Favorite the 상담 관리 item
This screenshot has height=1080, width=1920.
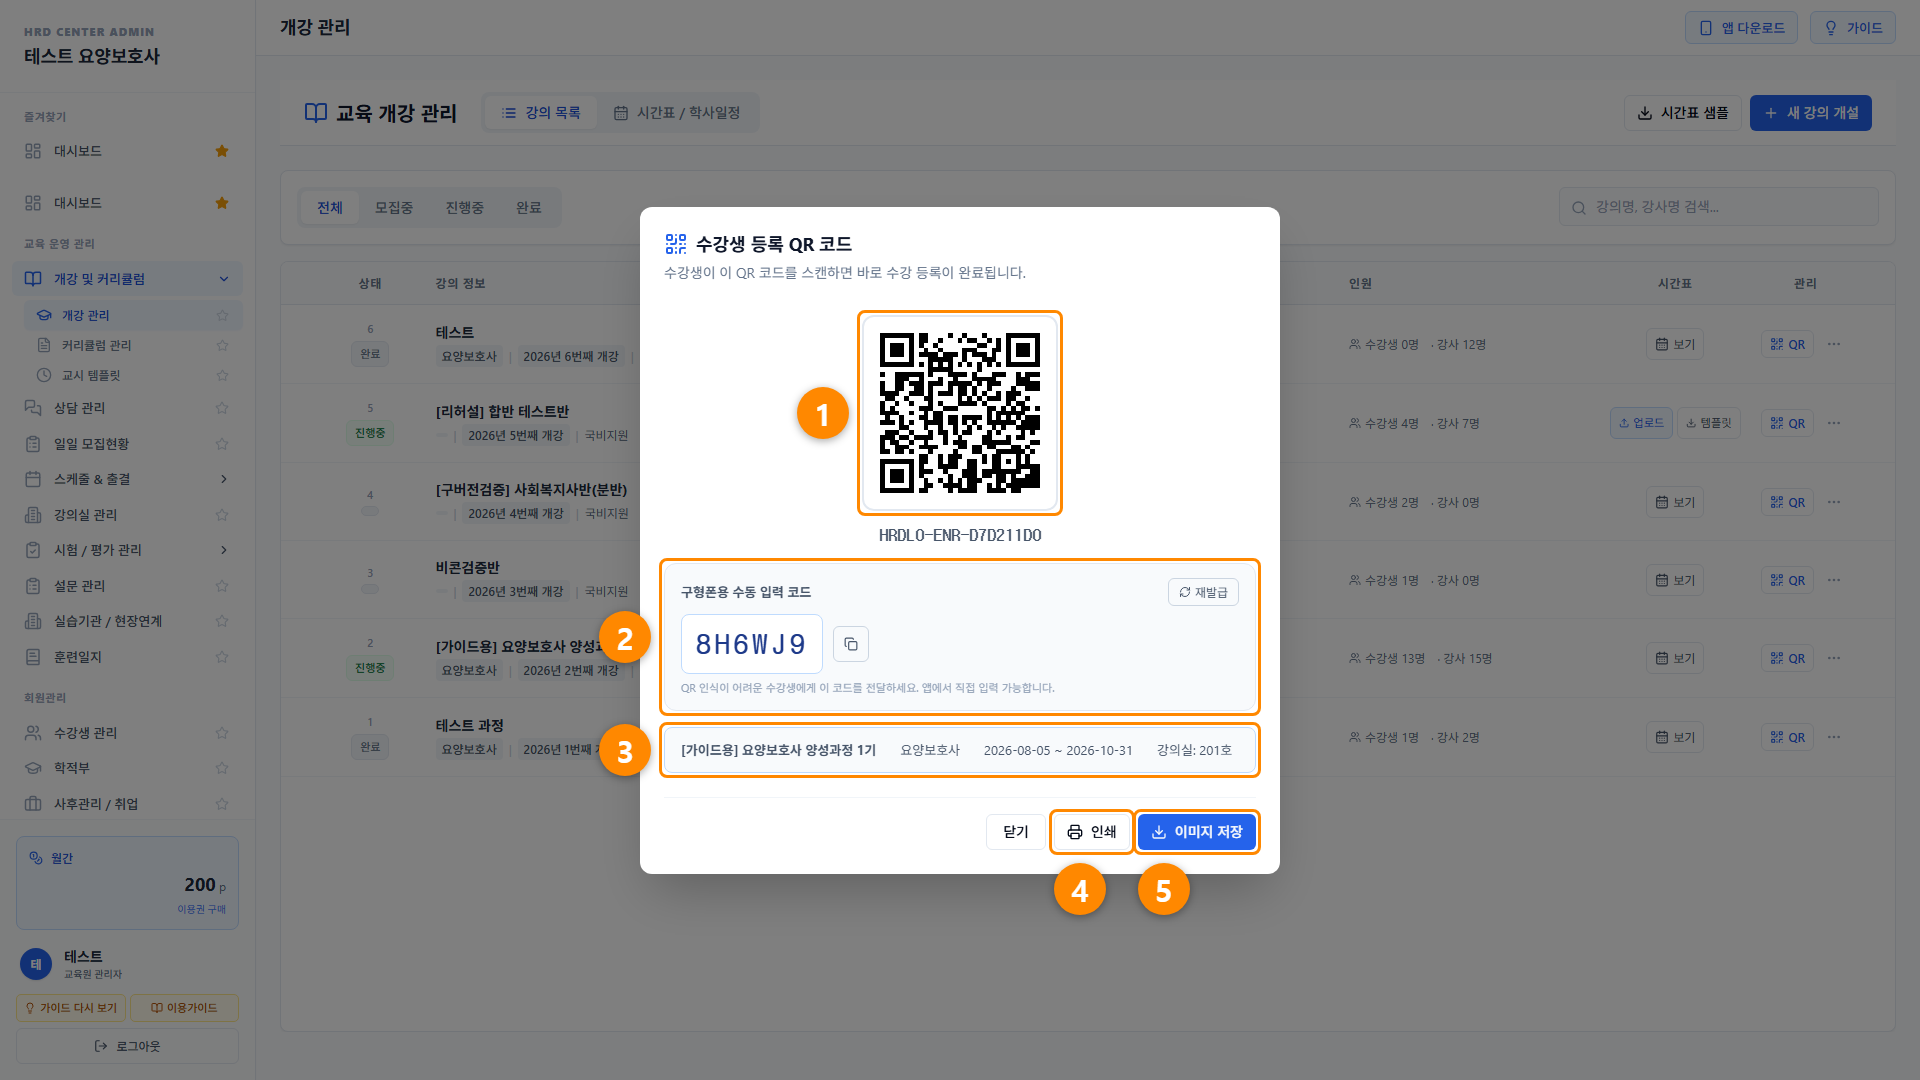(222, 408)
